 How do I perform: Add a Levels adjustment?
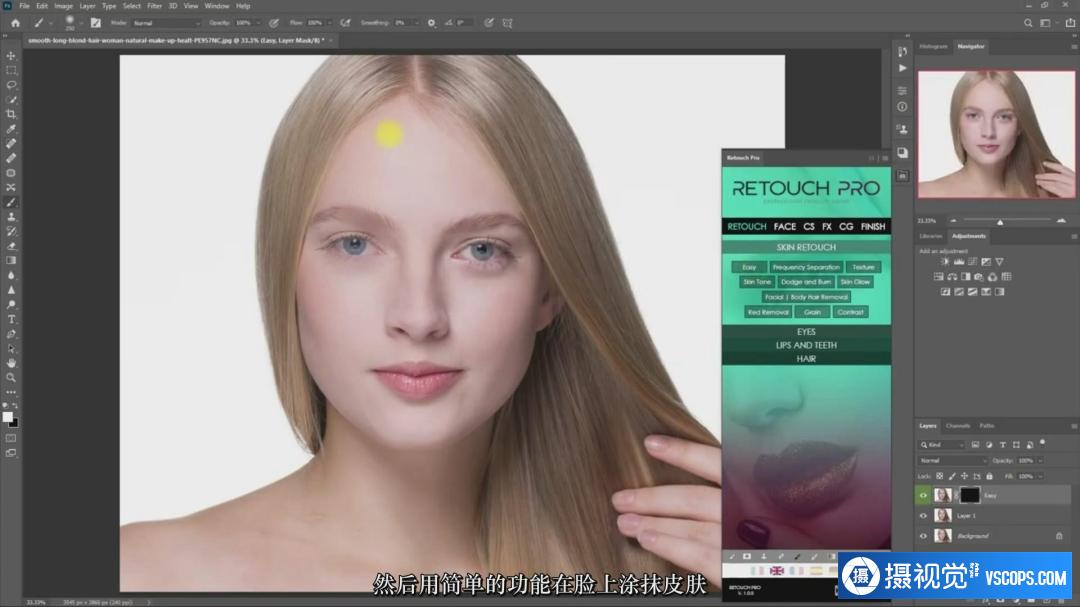coord(958,262)
